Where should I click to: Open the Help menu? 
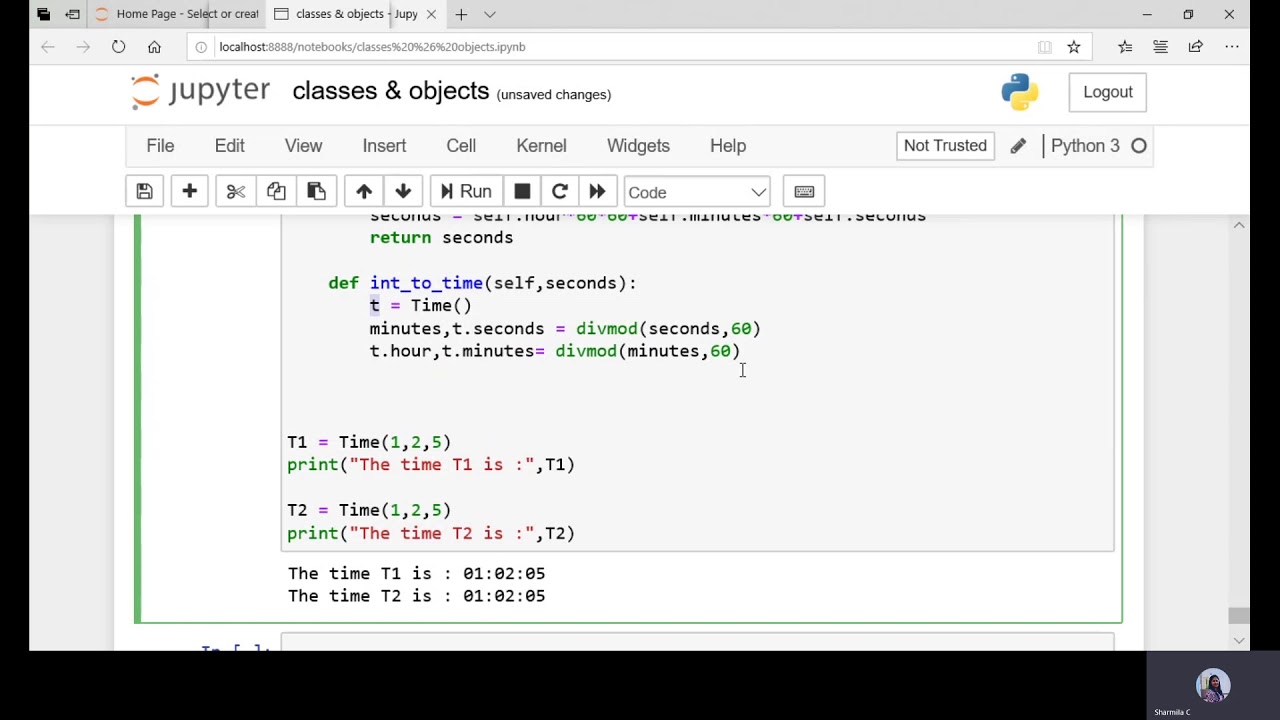(728, 146)
